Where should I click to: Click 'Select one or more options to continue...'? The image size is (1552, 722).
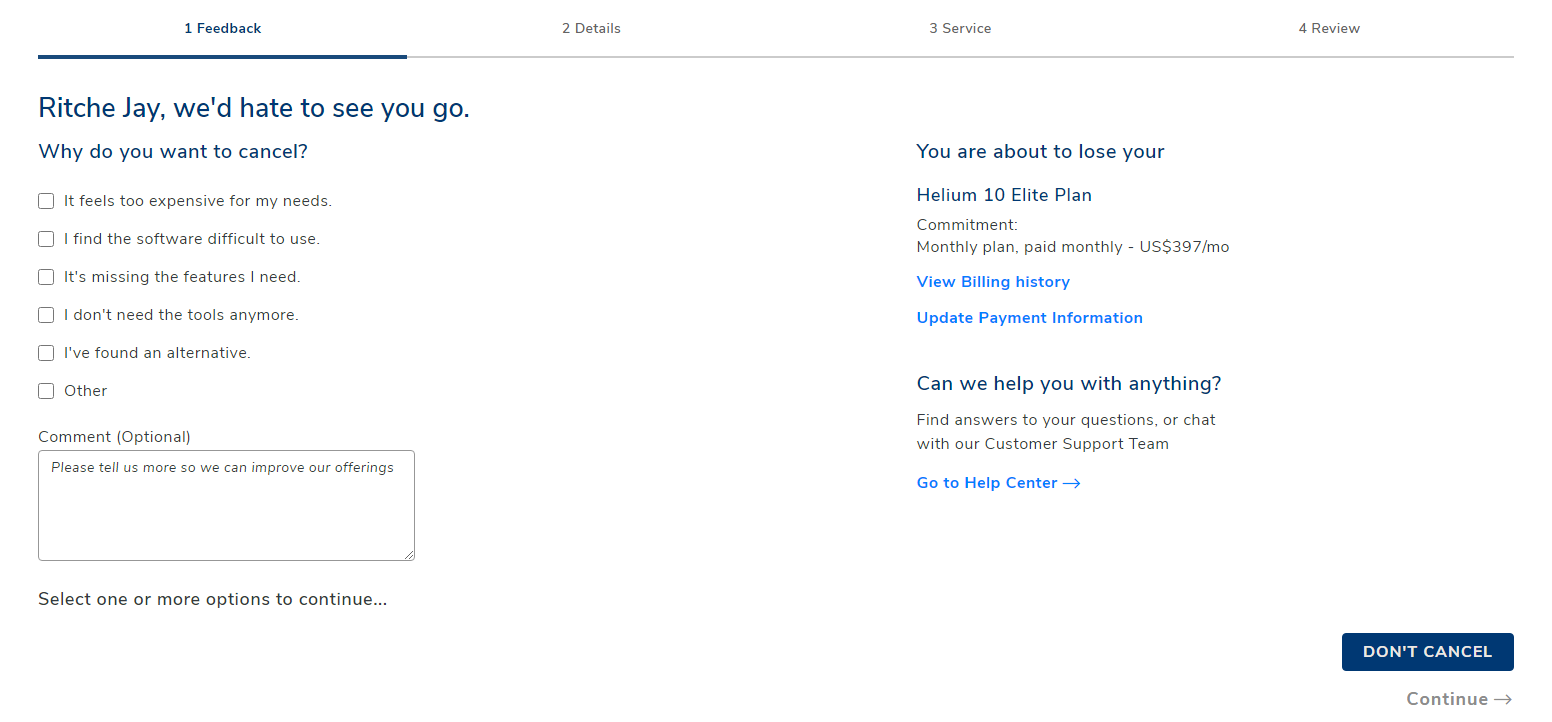click(x=212, y=599)
